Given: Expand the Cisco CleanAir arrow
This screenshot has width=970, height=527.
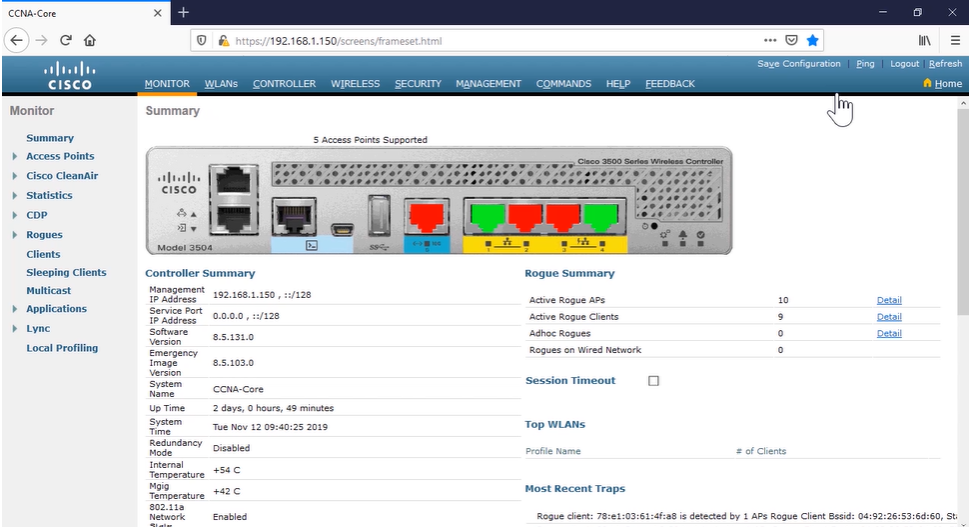Looking at the screenshot, I should pos(15,176).
